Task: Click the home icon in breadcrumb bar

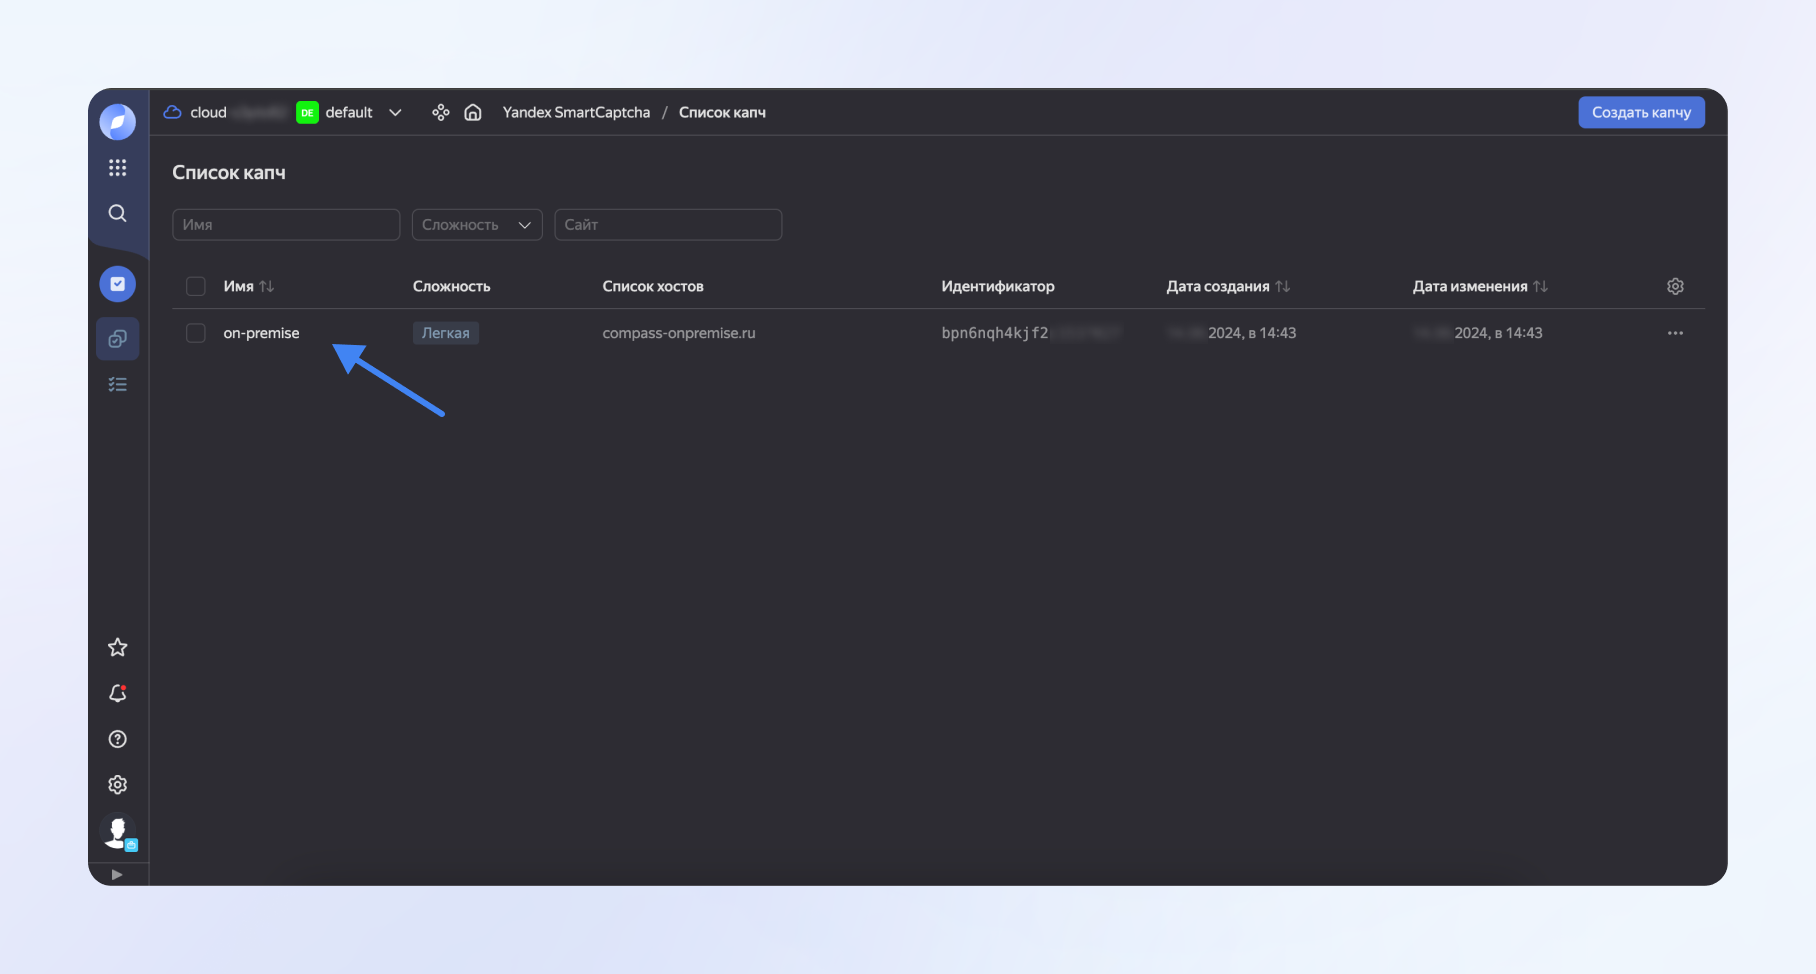Action: click(473, 113)
